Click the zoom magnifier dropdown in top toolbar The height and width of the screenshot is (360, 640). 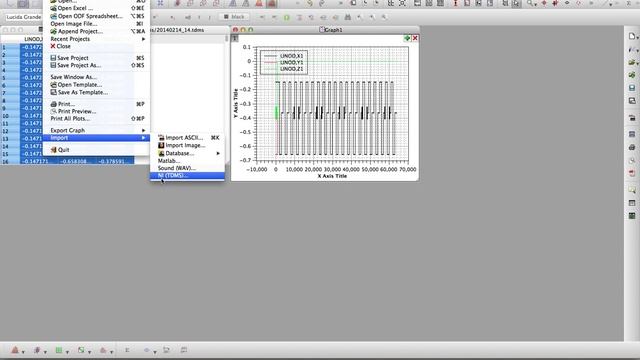click(531, 4)
